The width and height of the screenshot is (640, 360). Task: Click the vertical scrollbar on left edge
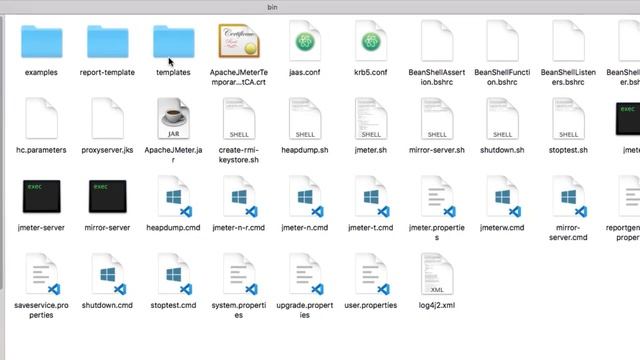(2, 152)
